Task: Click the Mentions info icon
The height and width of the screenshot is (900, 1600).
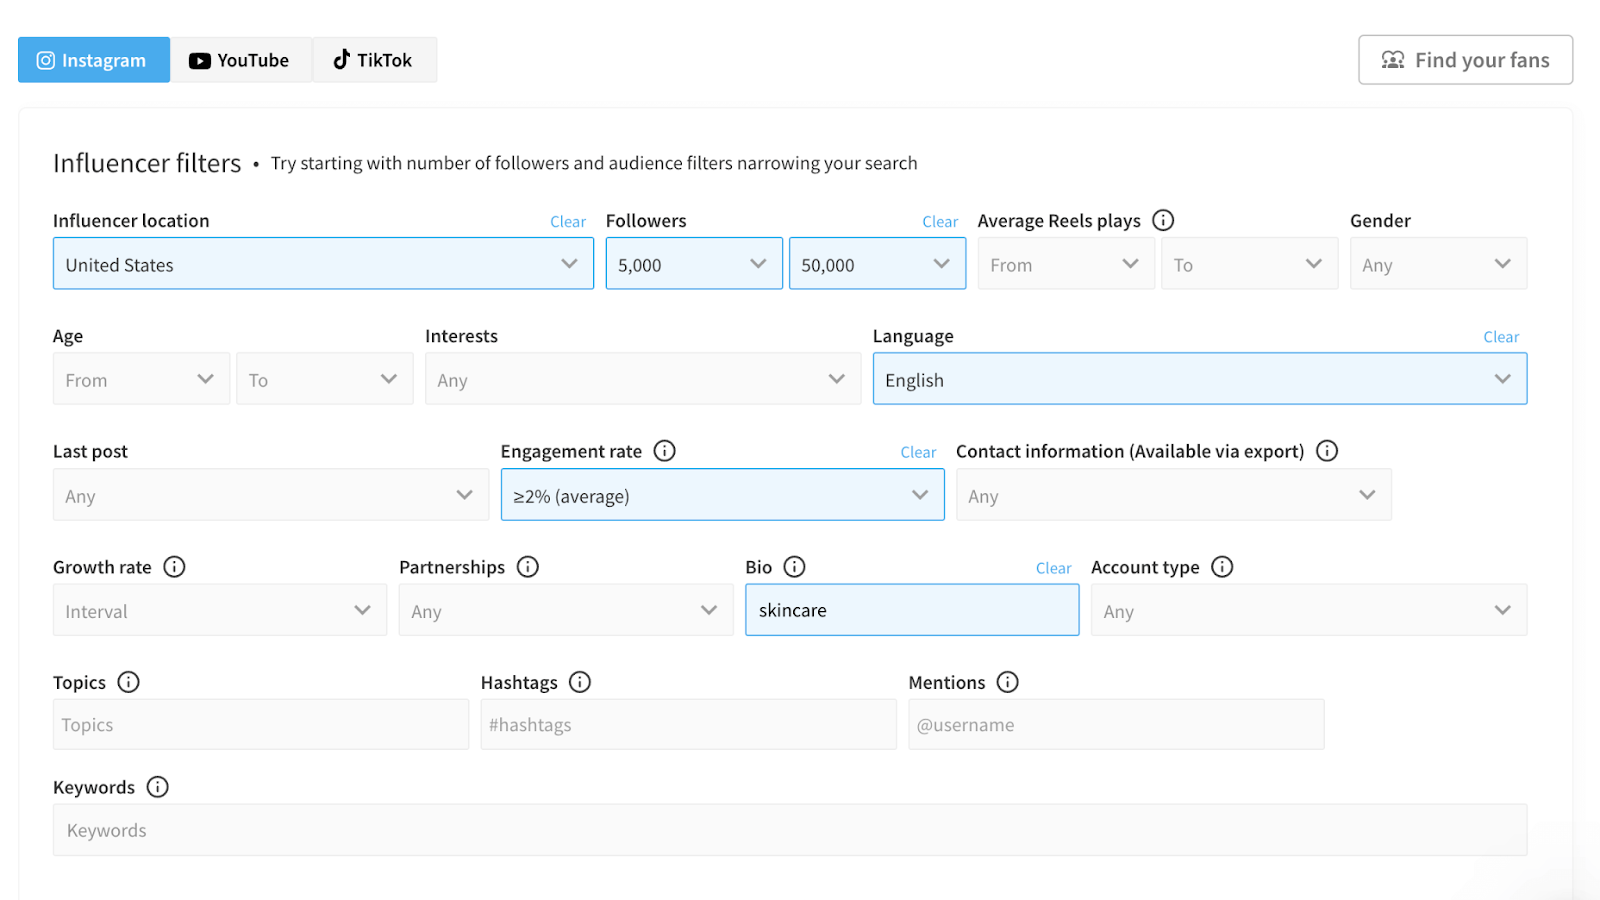Action: (1008, 682)
